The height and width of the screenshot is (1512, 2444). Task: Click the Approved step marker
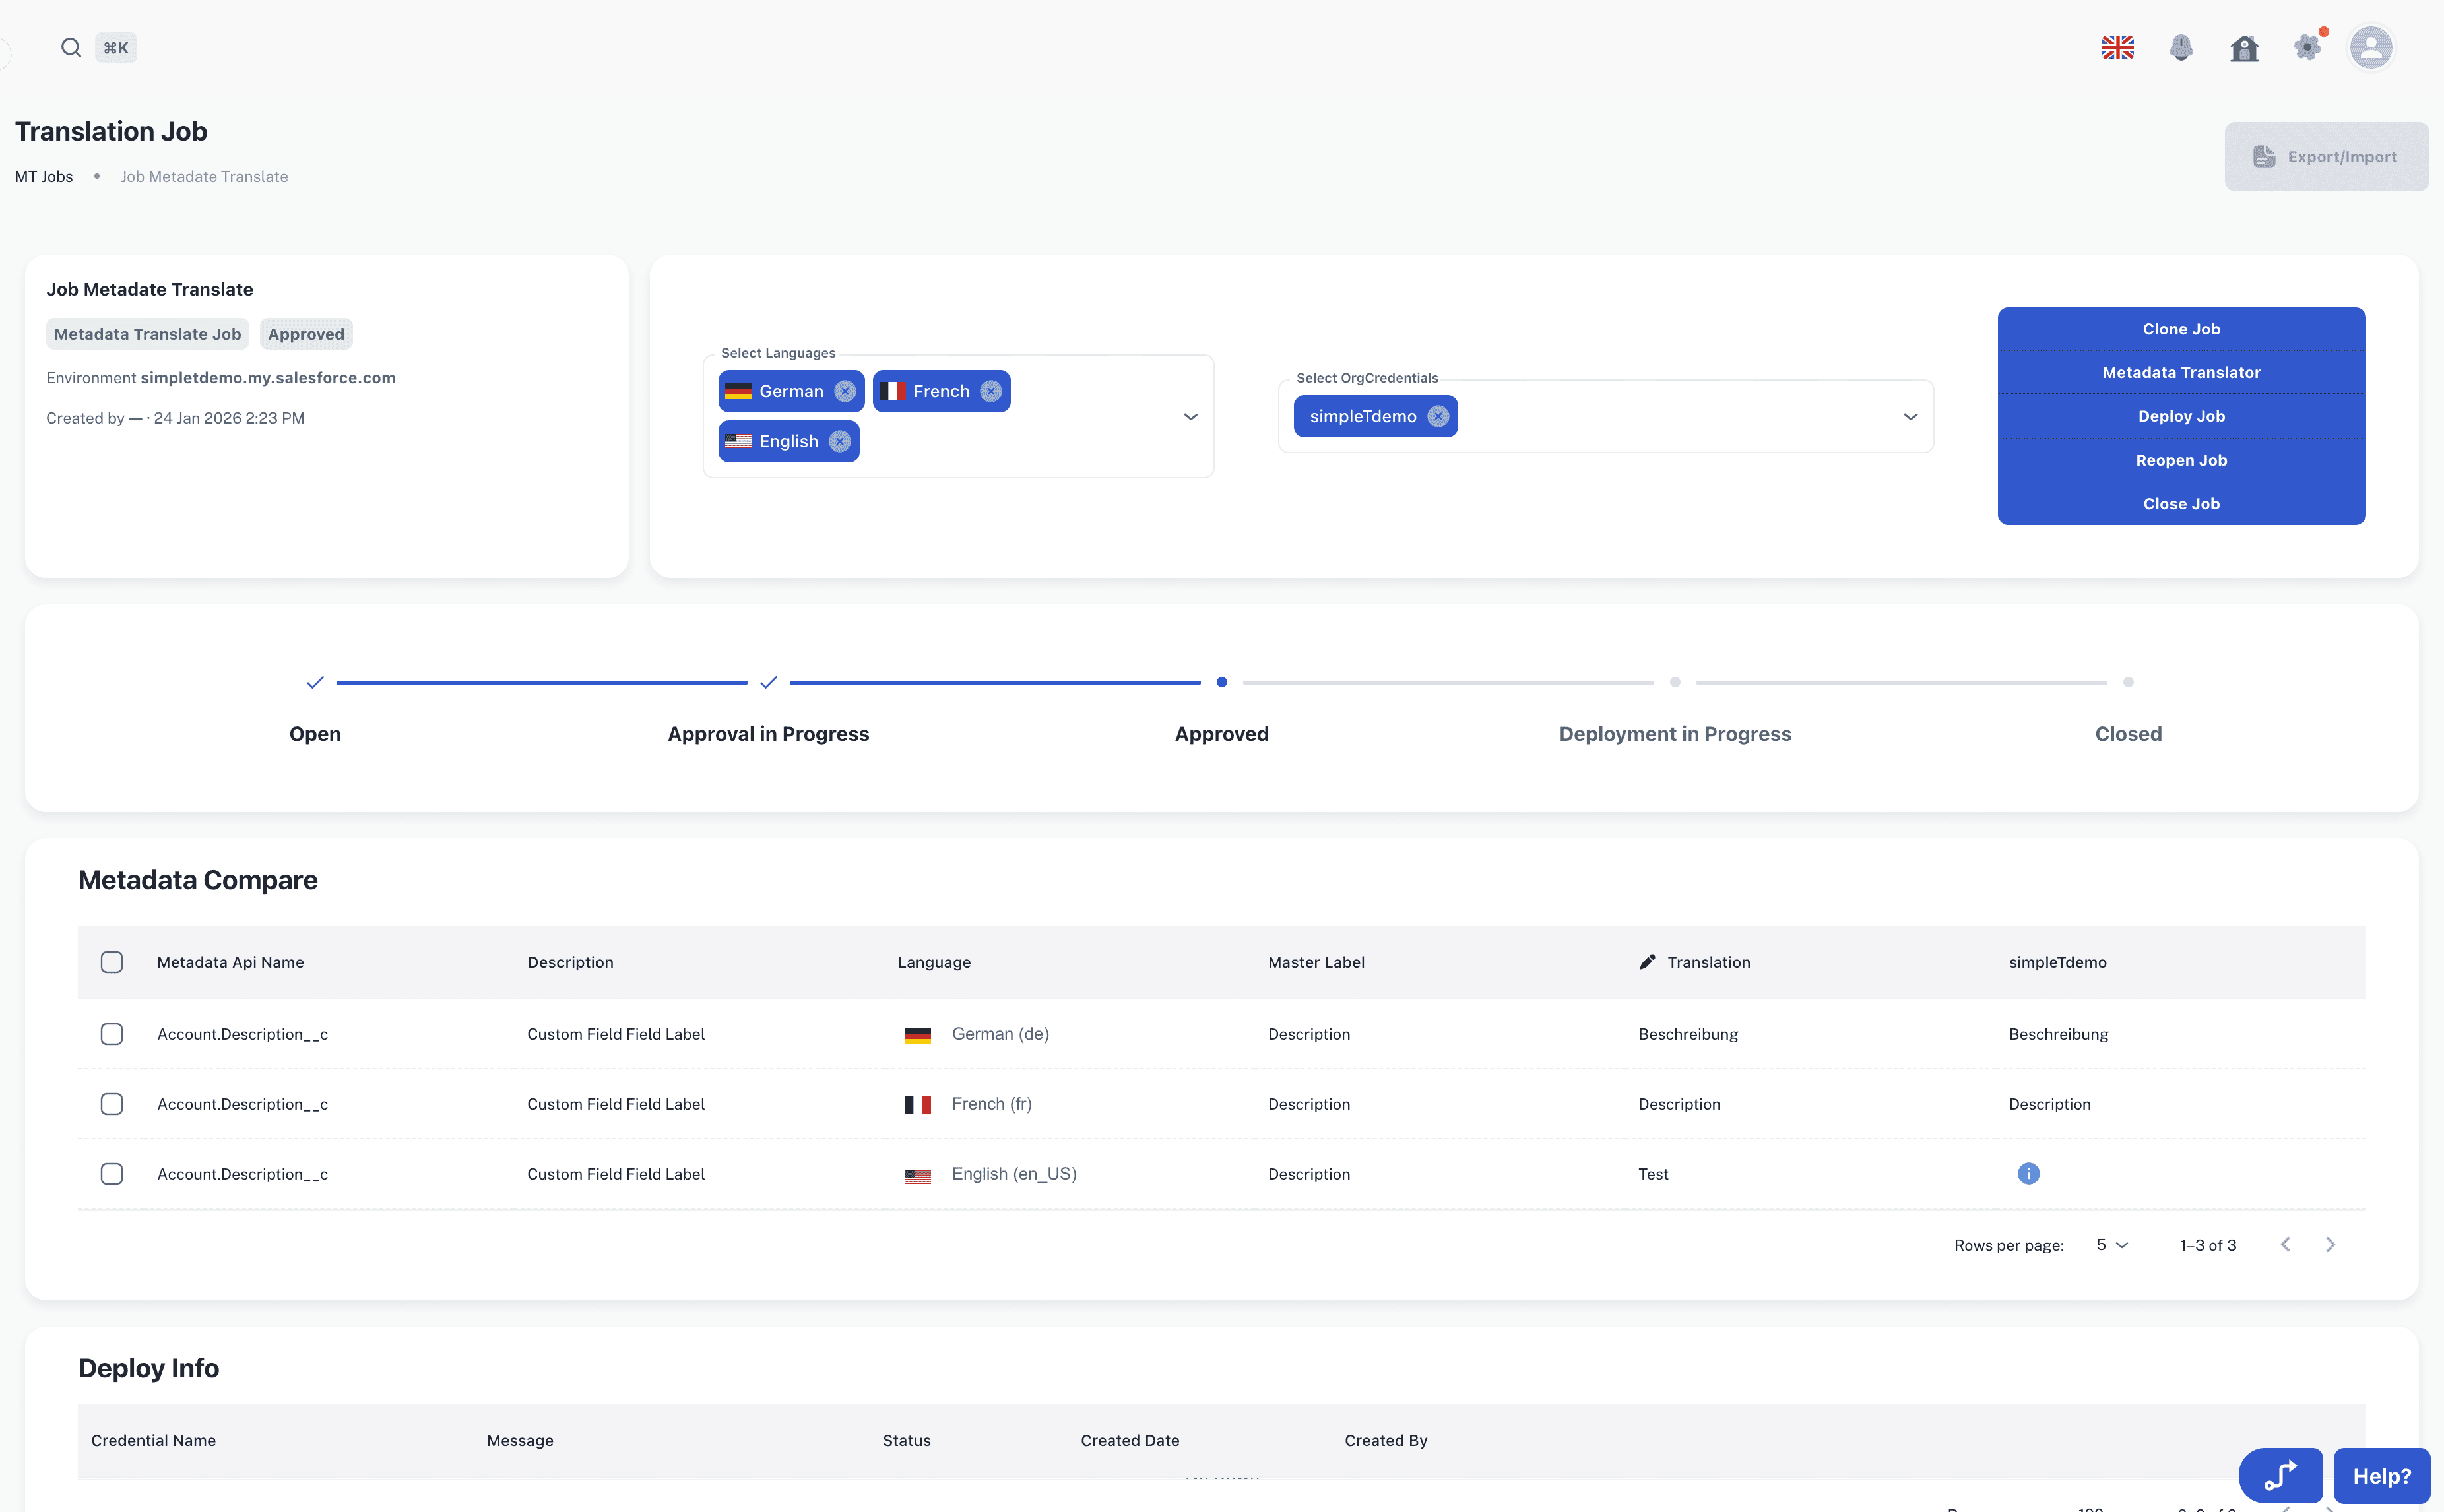[1221, 682]
